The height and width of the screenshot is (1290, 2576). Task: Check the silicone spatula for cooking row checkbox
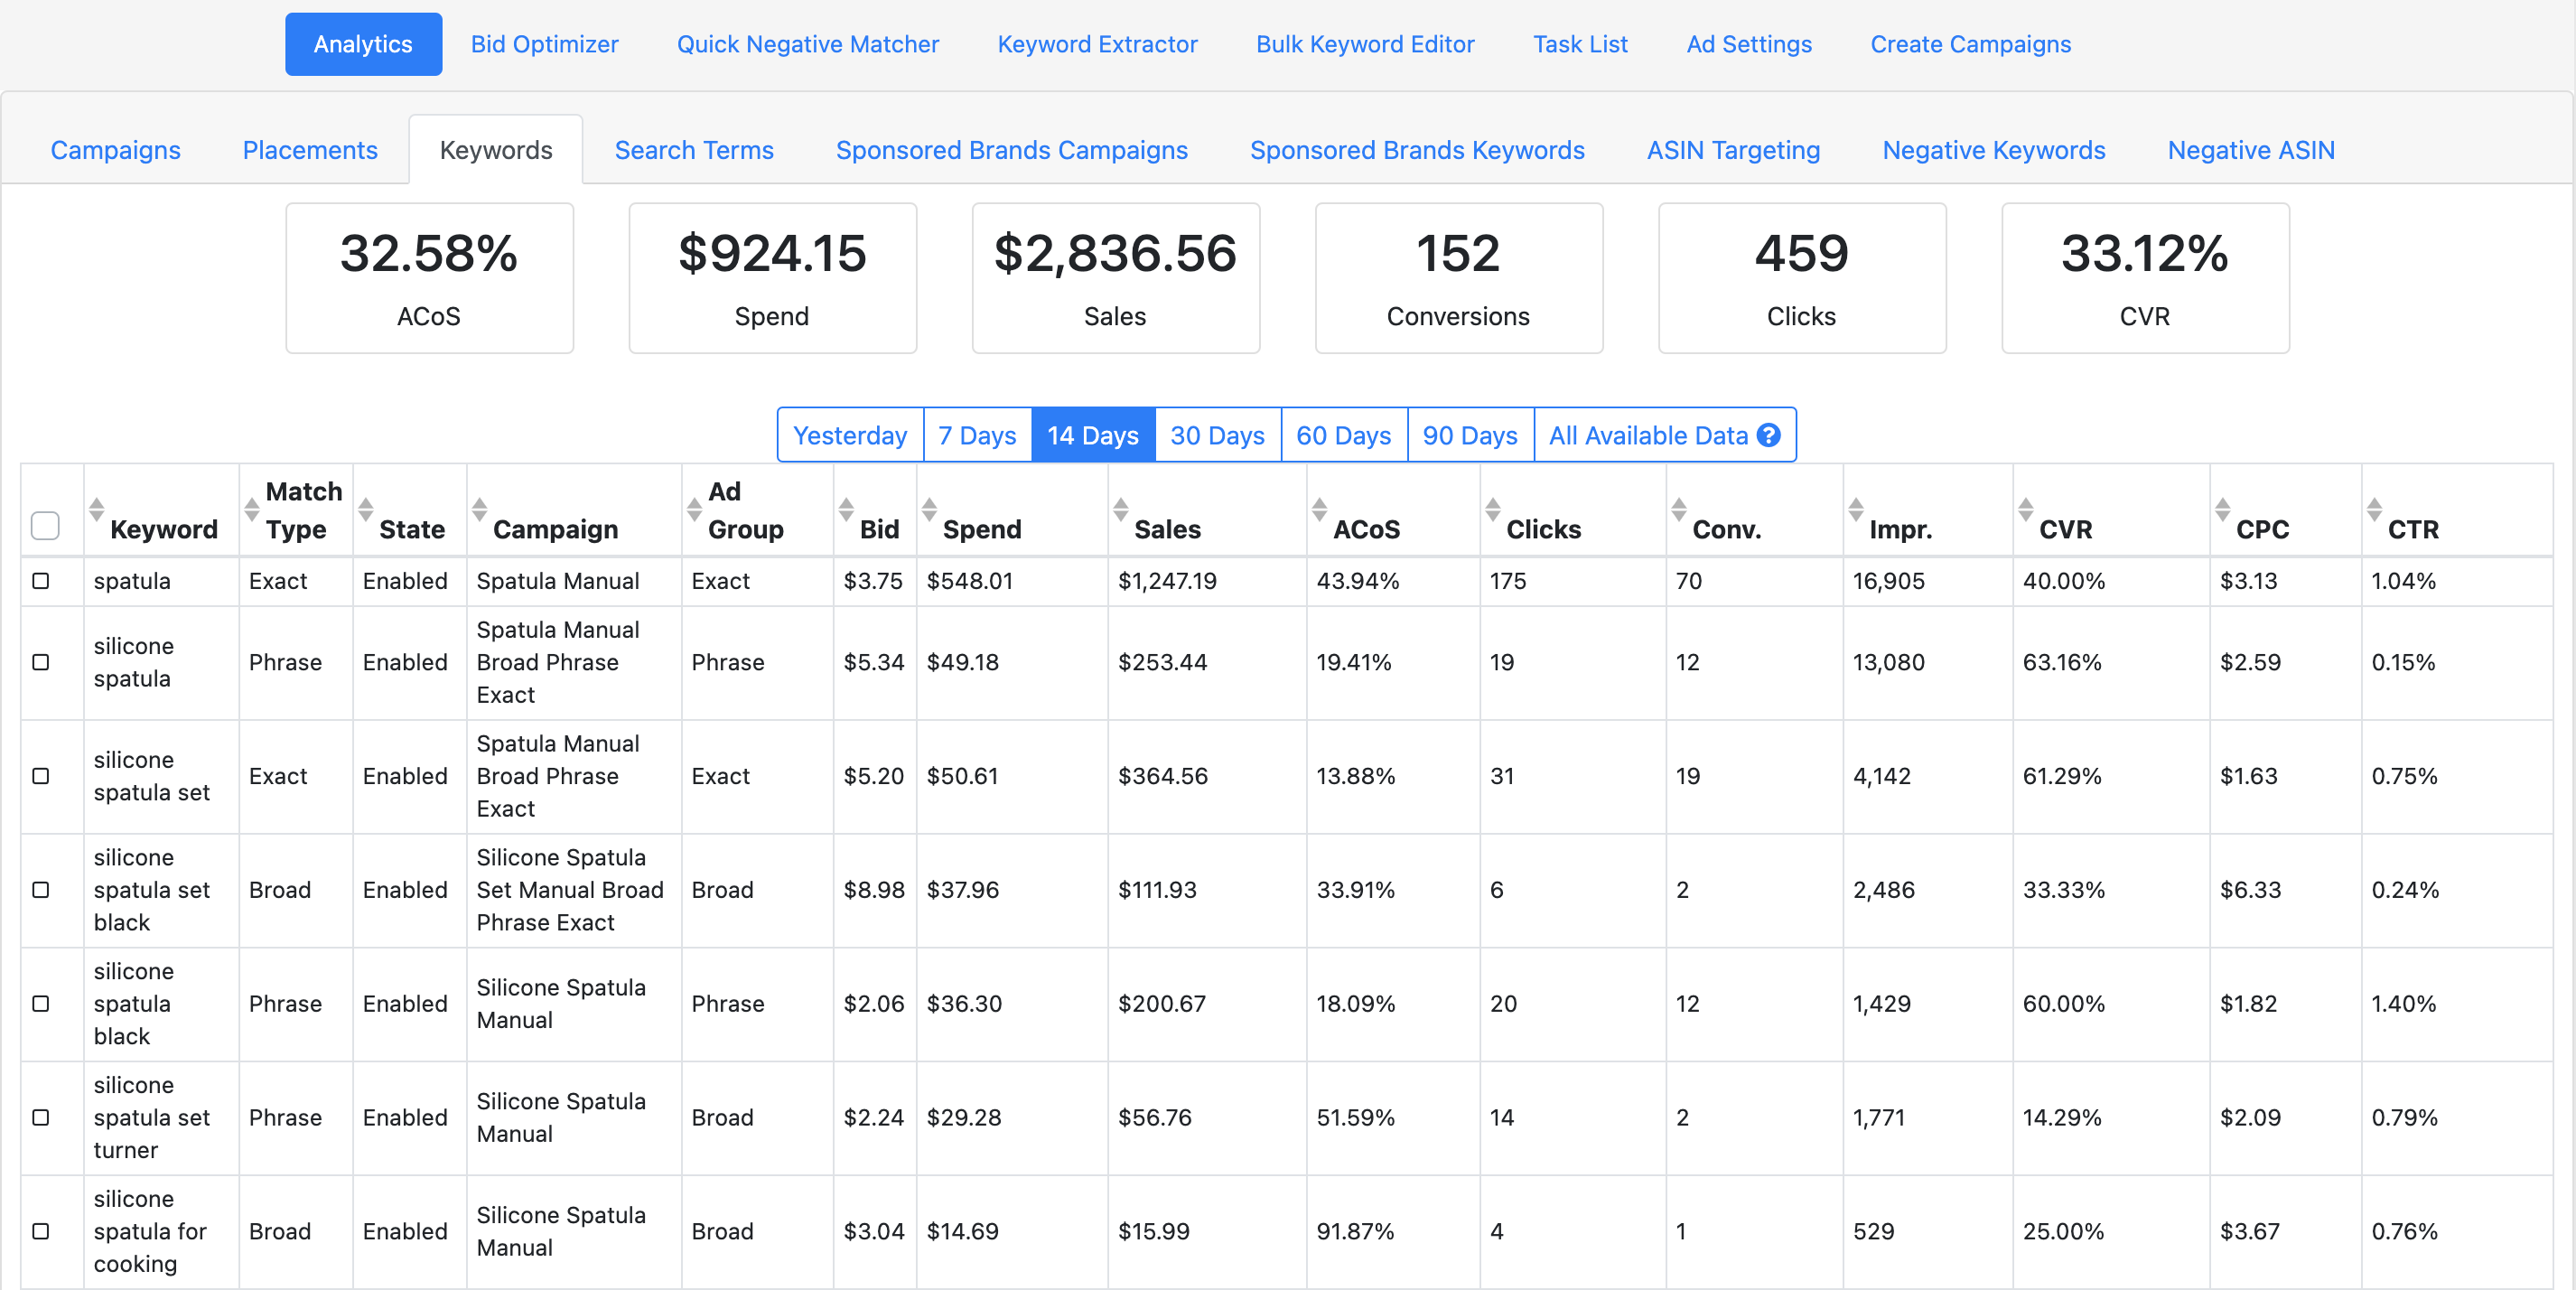point(41,1232)
